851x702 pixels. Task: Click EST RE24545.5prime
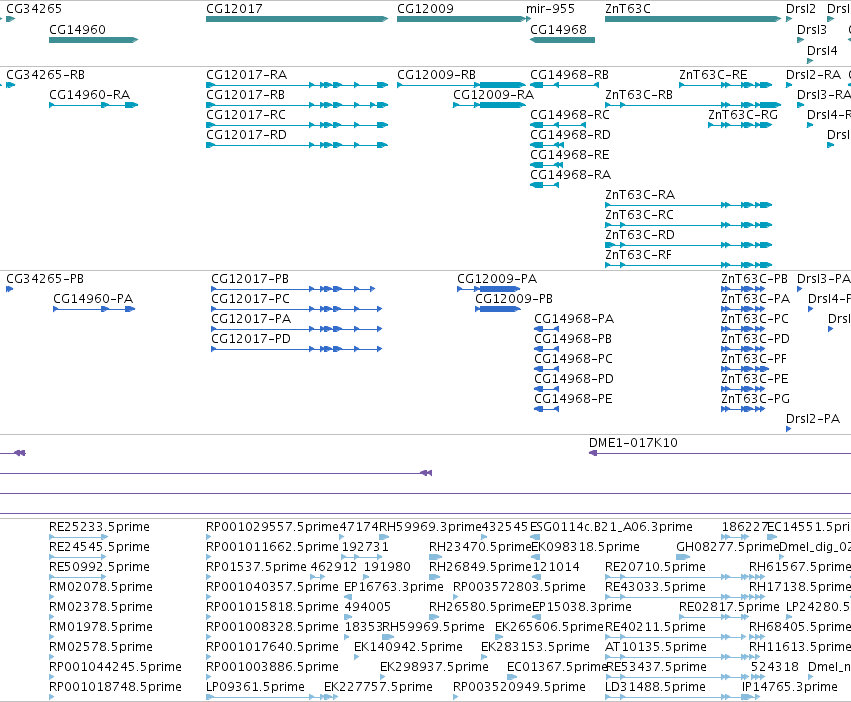pos(77,557)
